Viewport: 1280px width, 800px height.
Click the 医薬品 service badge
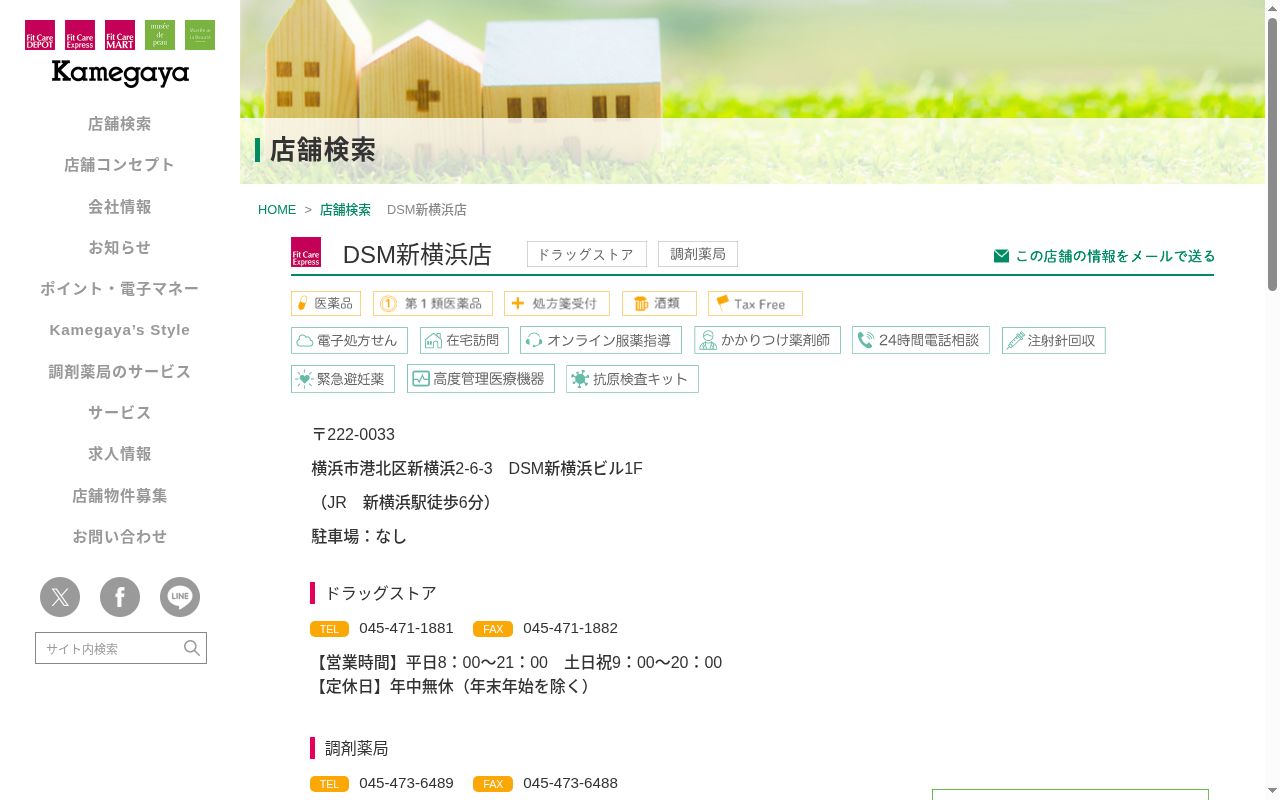coord(326,304)
